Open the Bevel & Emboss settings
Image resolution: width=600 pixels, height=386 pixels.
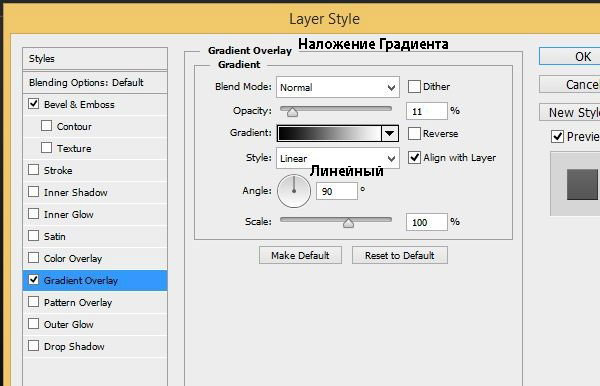(x=95, y=104)
